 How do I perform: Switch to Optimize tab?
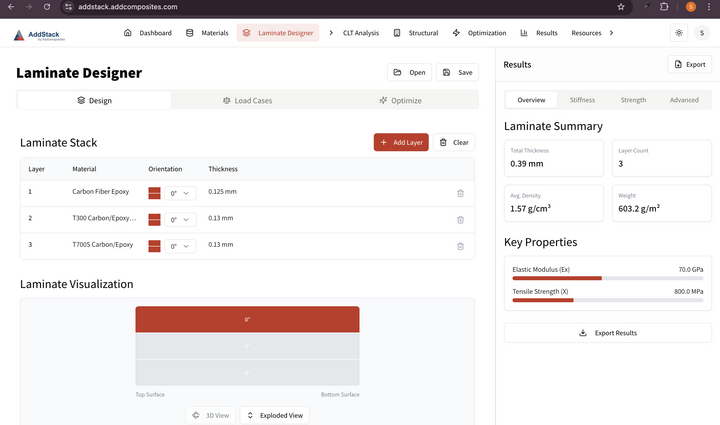tap(400, 101)
